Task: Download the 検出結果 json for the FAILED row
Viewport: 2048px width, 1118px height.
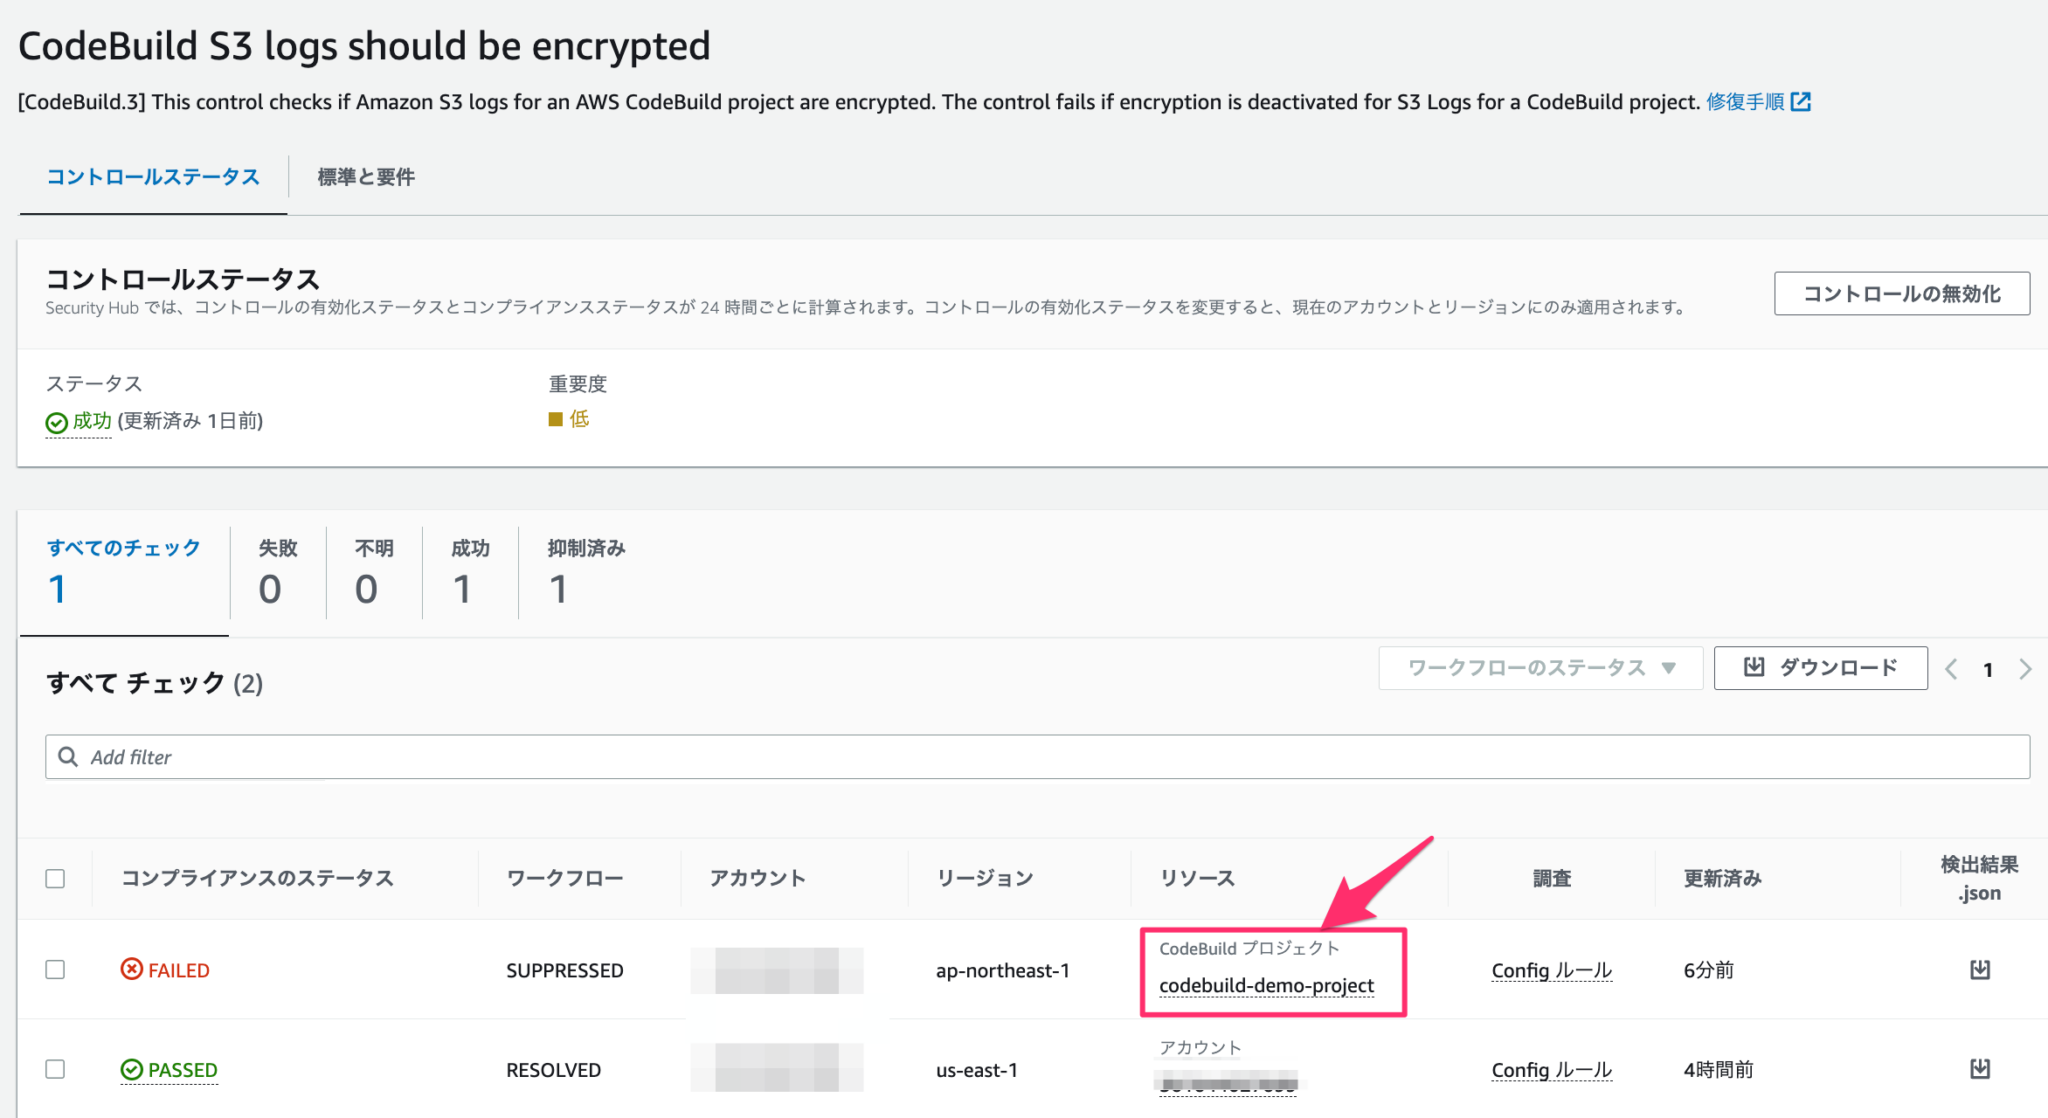Action: pos(1981,969)
